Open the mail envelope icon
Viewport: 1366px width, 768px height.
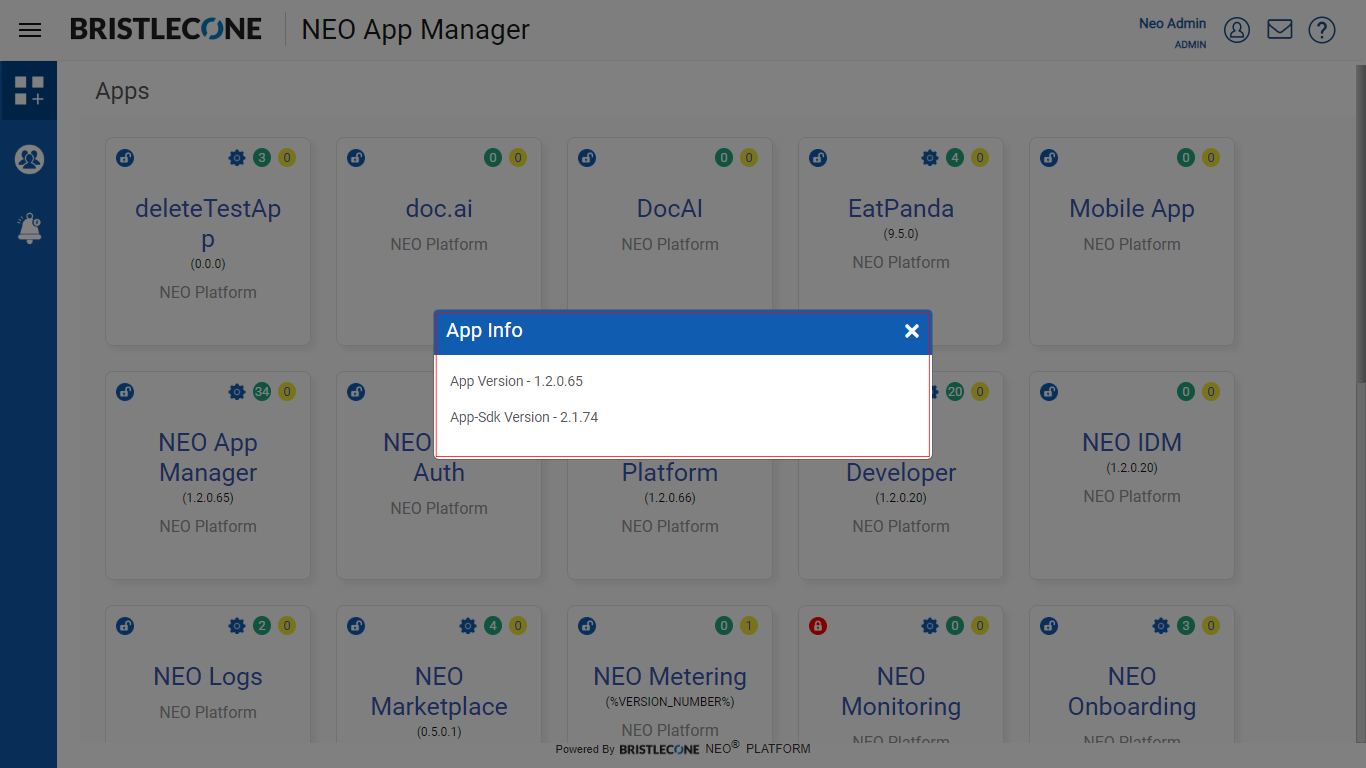[1280, 30]
